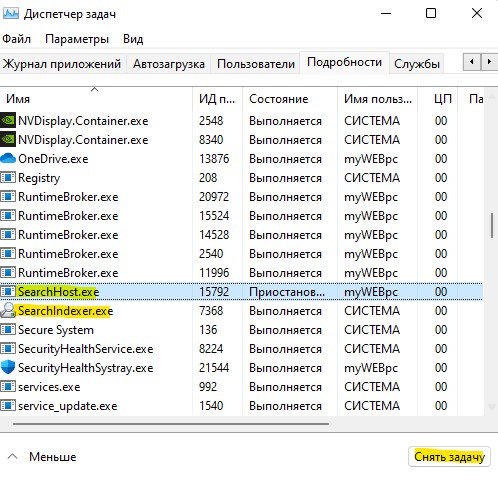Open the Файл menu
Image resolution: width=498 pixels, height=479 pixels.
[x=16, y=39]
